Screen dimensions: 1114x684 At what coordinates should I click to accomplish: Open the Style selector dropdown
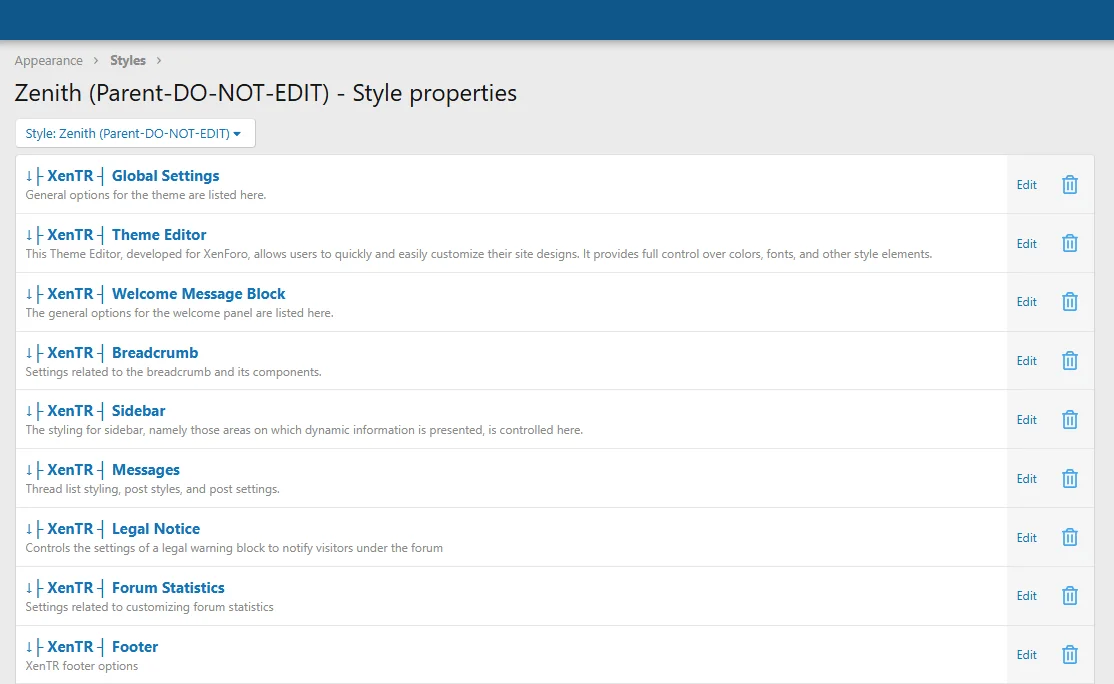pos(135,133)
